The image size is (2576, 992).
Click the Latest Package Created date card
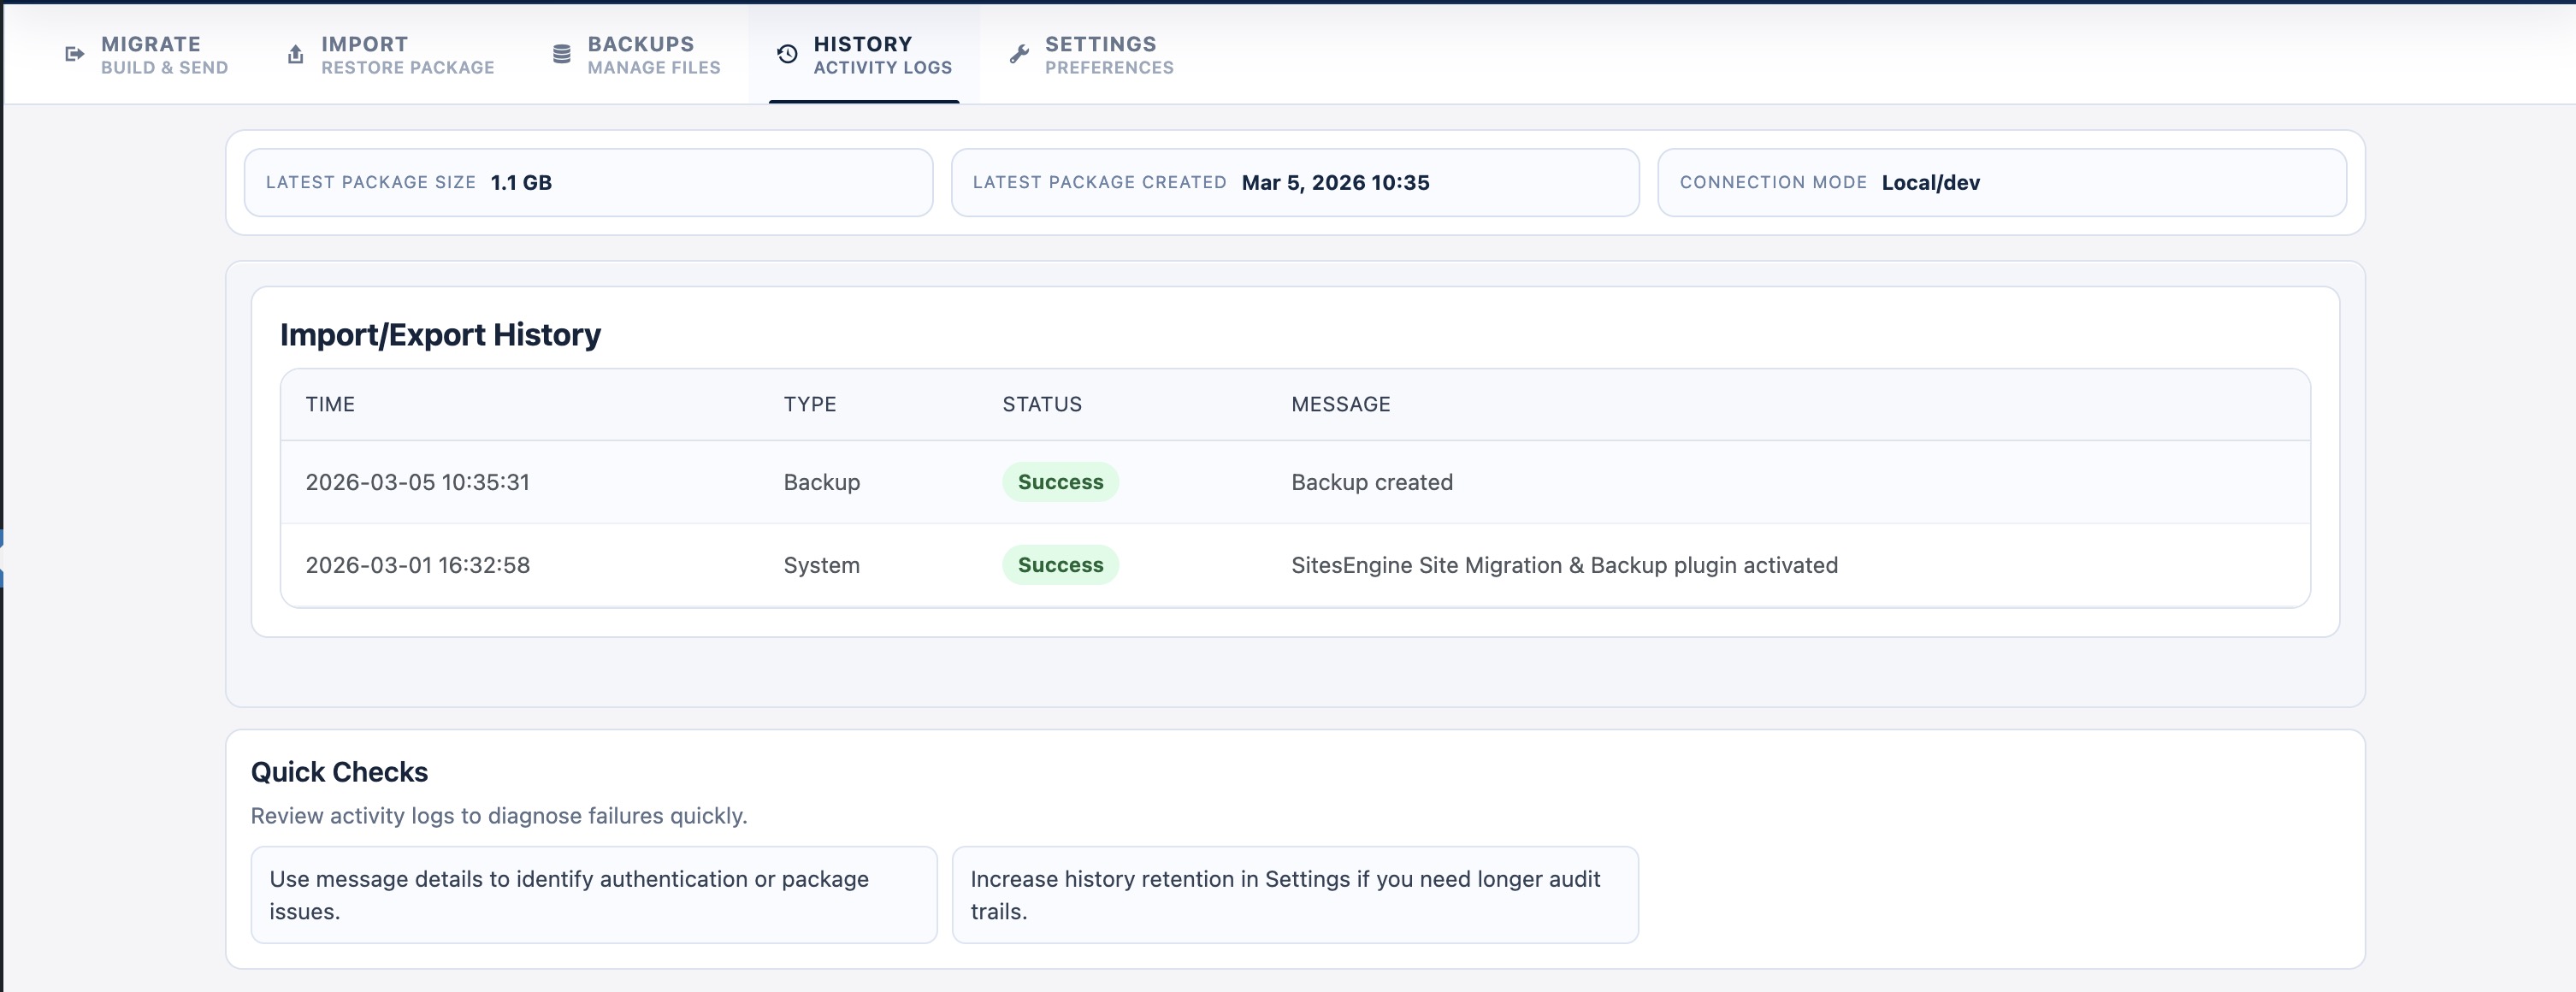click(1295, 182)
